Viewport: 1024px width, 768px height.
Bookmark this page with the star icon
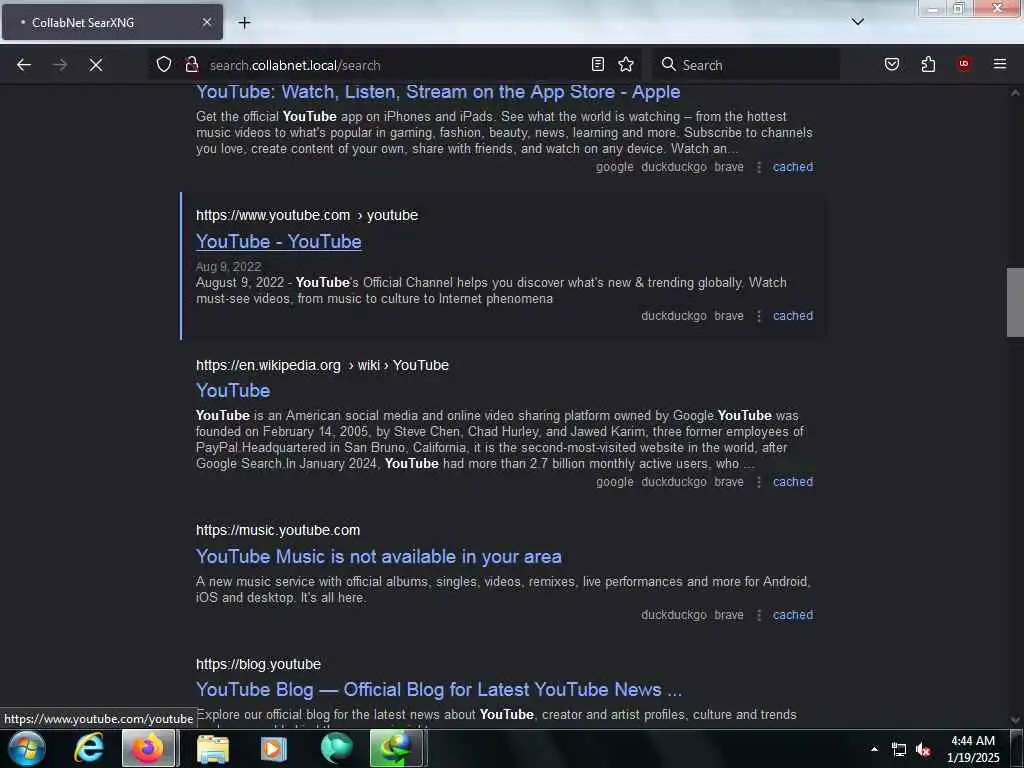[x=626, y=64]
